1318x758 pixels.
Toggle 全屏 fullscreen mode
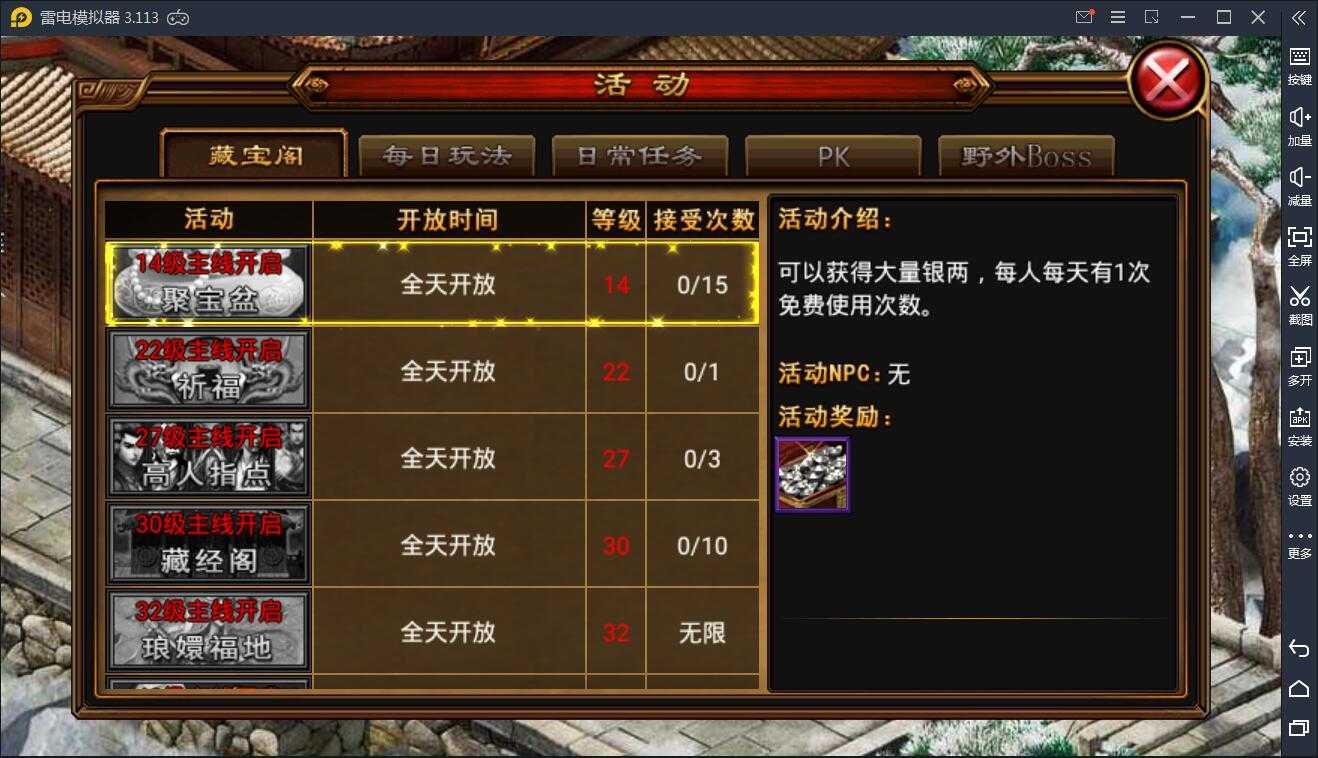tap(1299, 246)
